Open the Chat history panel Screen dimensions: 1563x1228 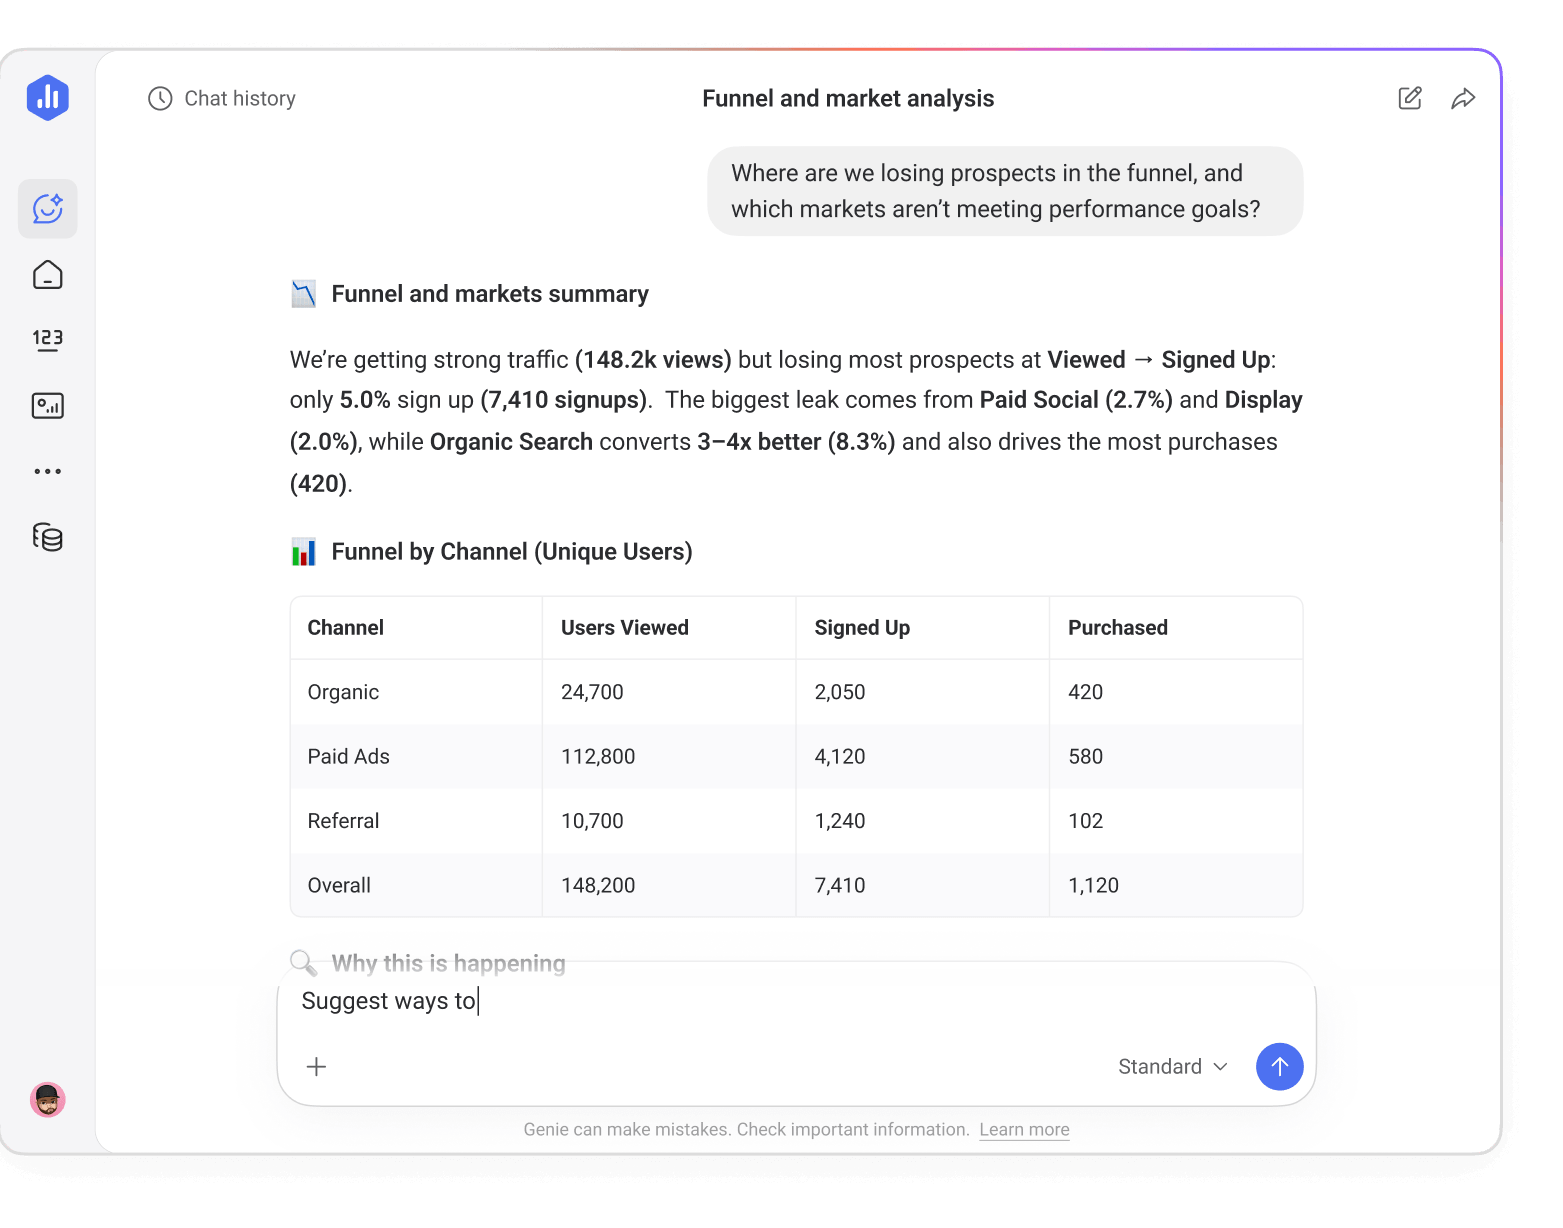(x=221, y=98)
